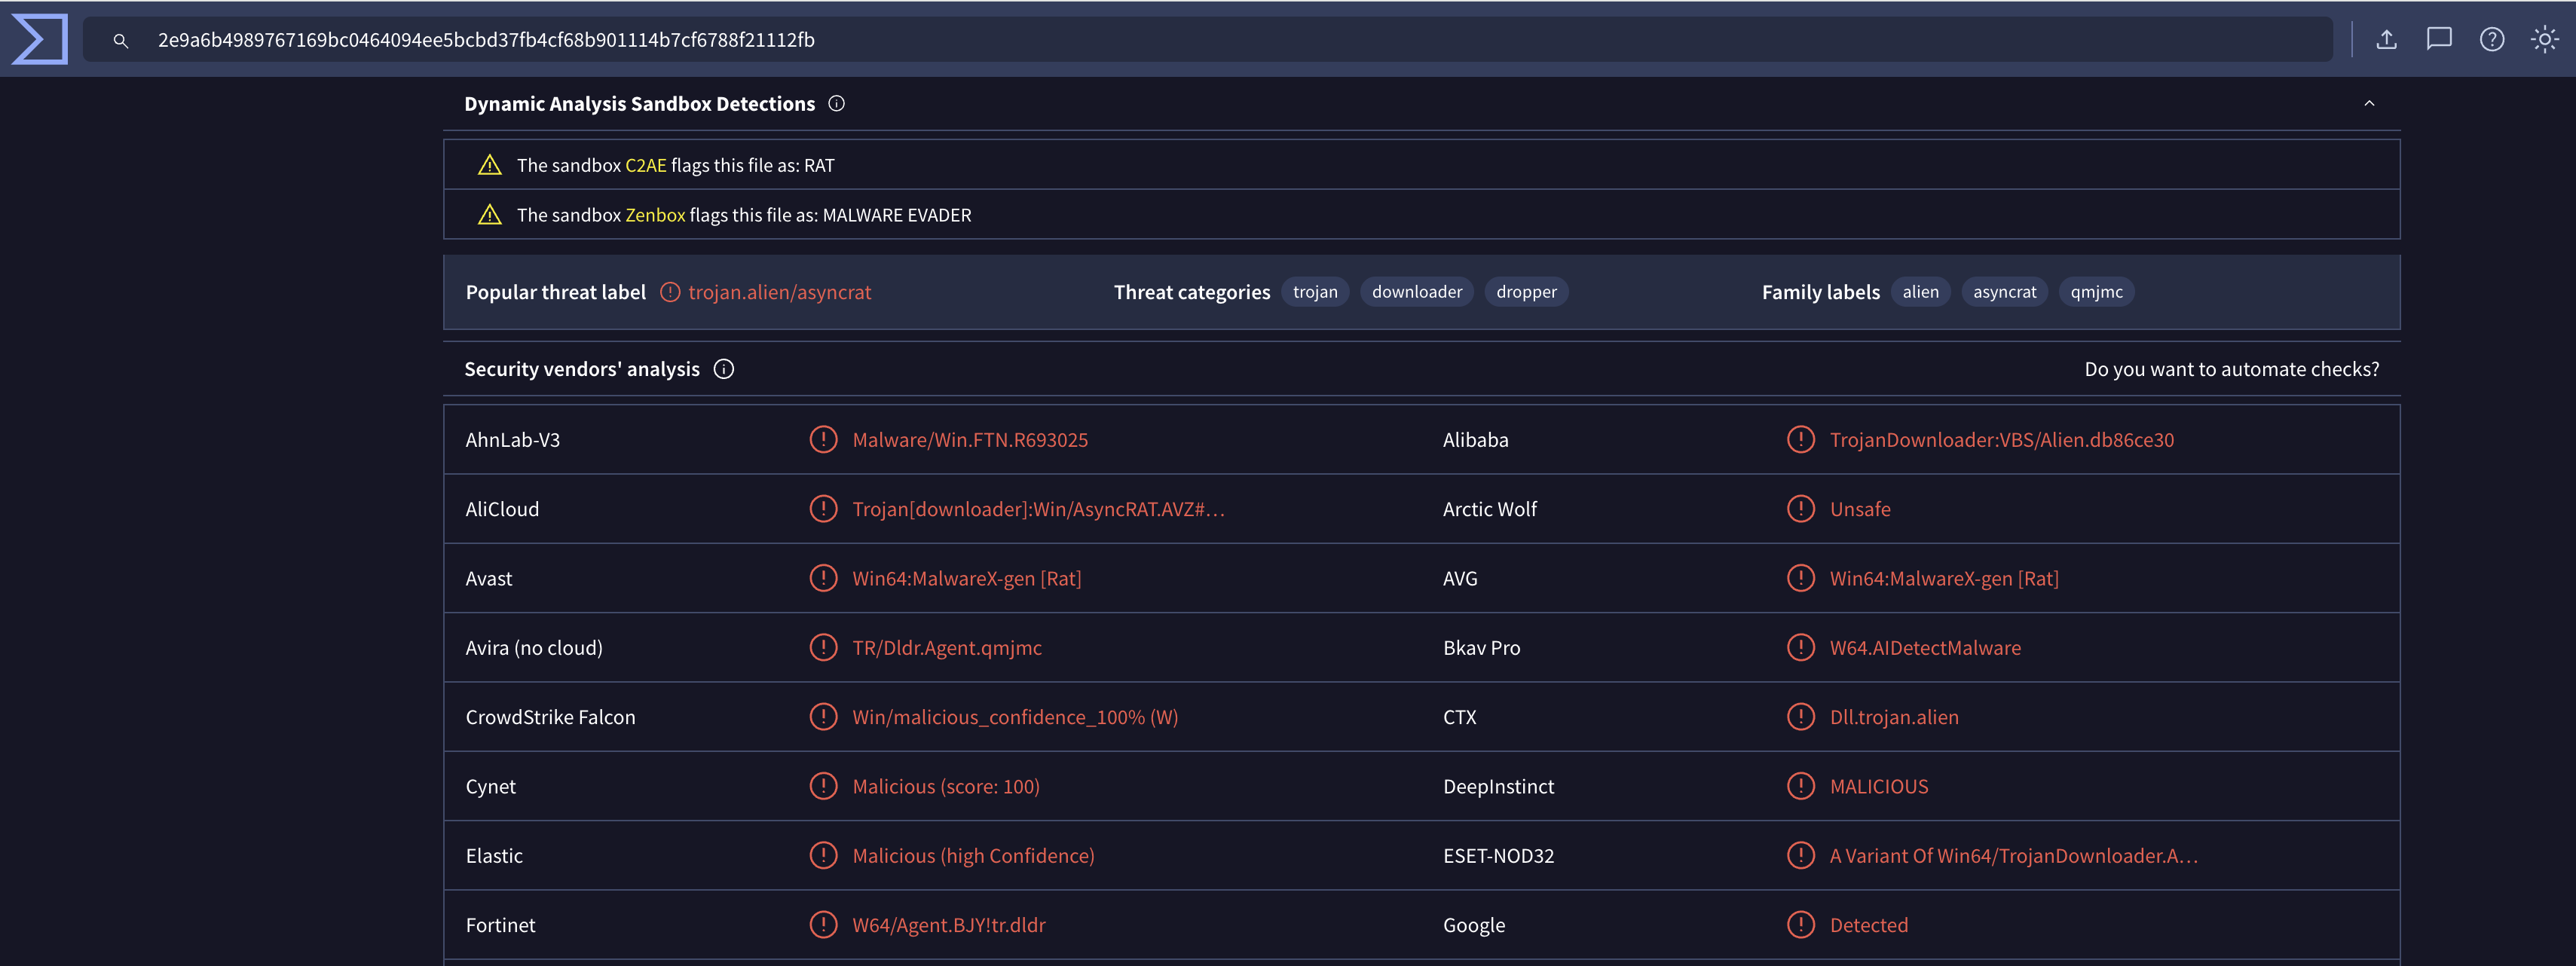The width and height of the screenshot is (2576, 966).
Task: Click alert icon next to trojan.alien/asyncrat
Action: (670, 292)
